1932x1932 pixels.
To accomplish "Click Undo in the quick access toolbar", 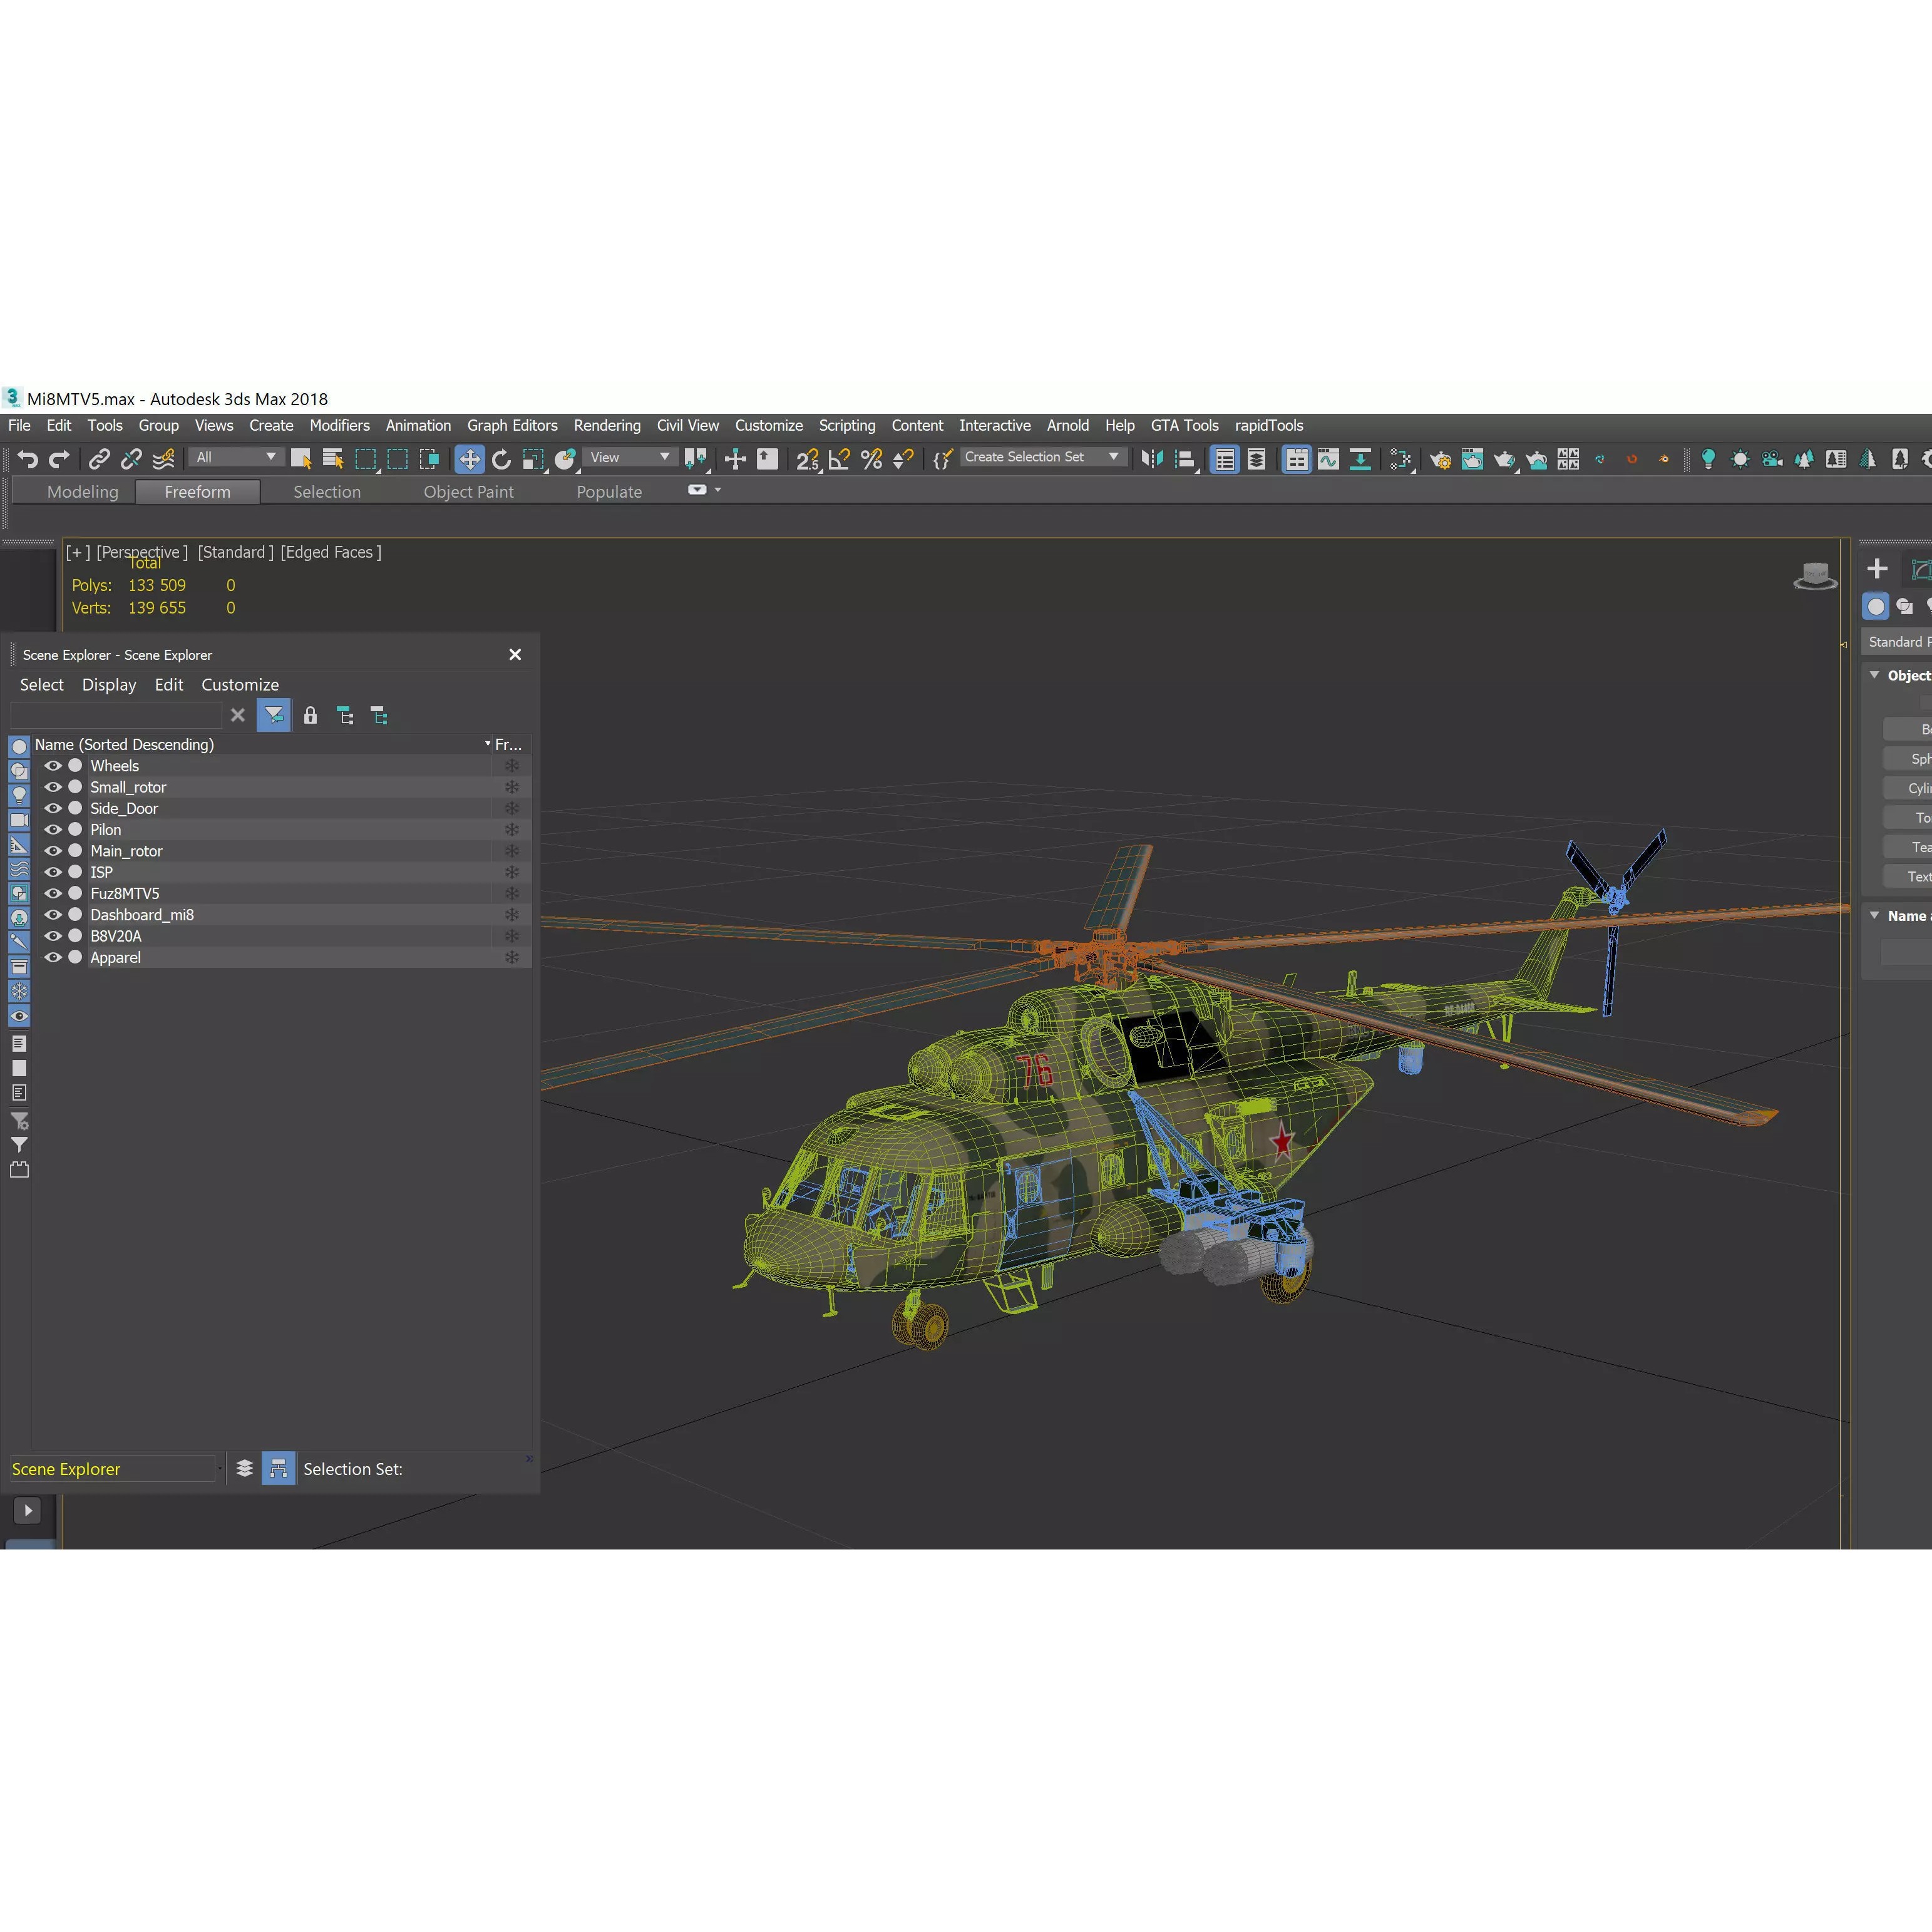I will coord(28,459).
